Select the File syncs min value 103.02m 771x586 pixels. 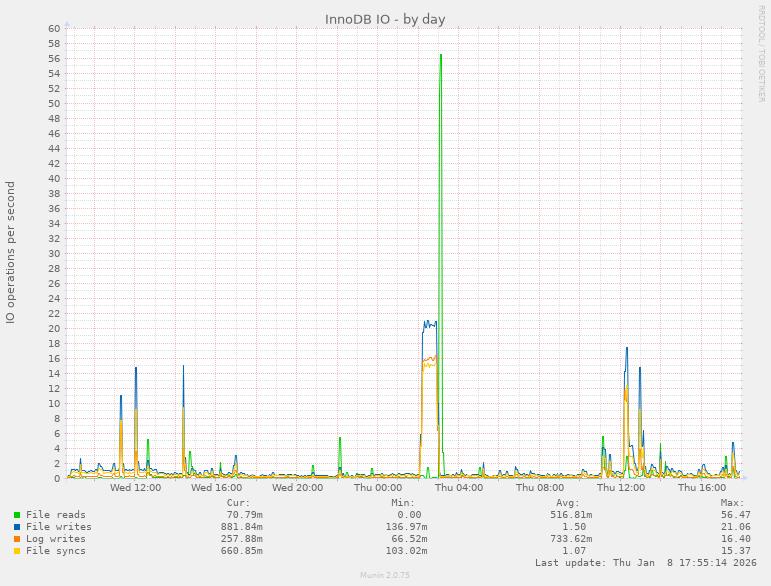pos(406,551)
